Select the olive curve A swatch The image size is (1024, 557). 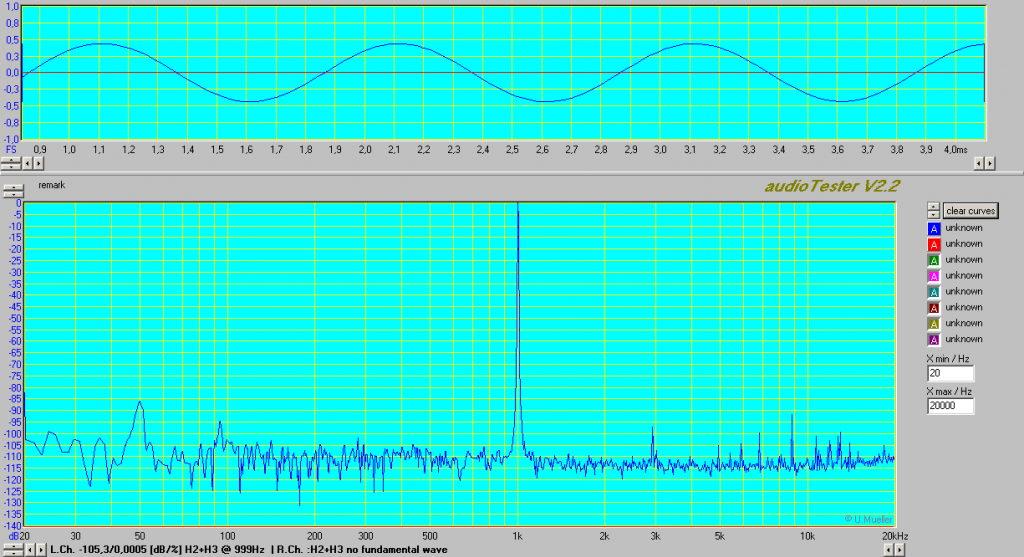(x=934, y=324)
